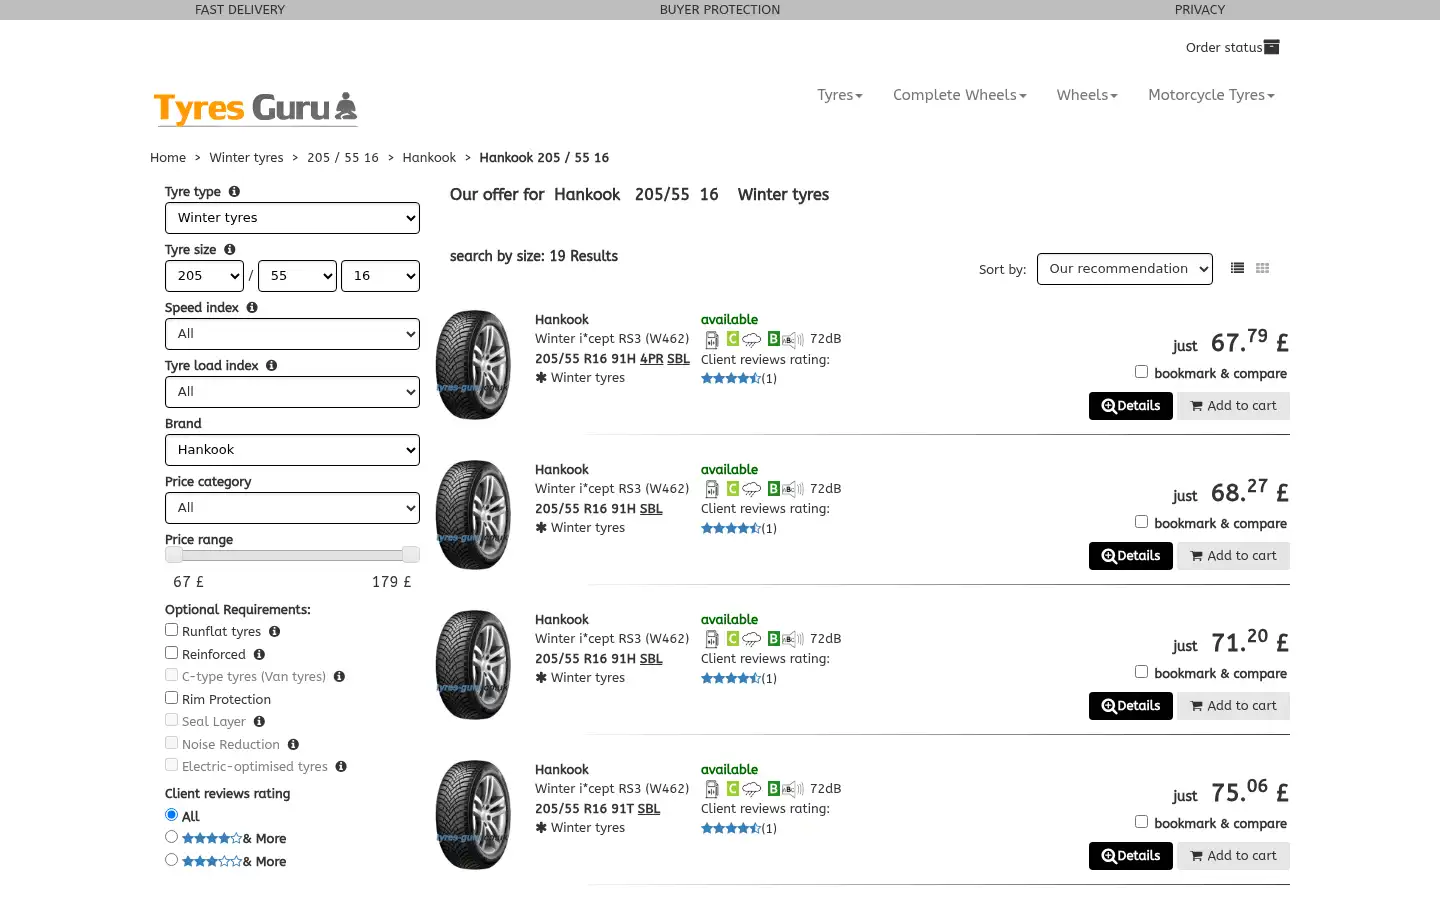1440x900 pixels.
Task: Show info for Speed index
Action: (252, 308)
